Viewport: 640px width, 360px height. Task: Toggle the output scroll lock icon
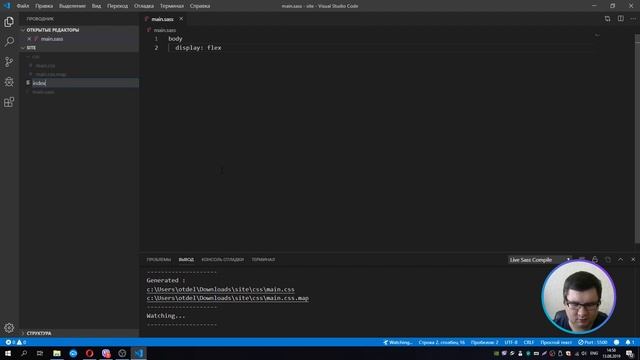595,260
